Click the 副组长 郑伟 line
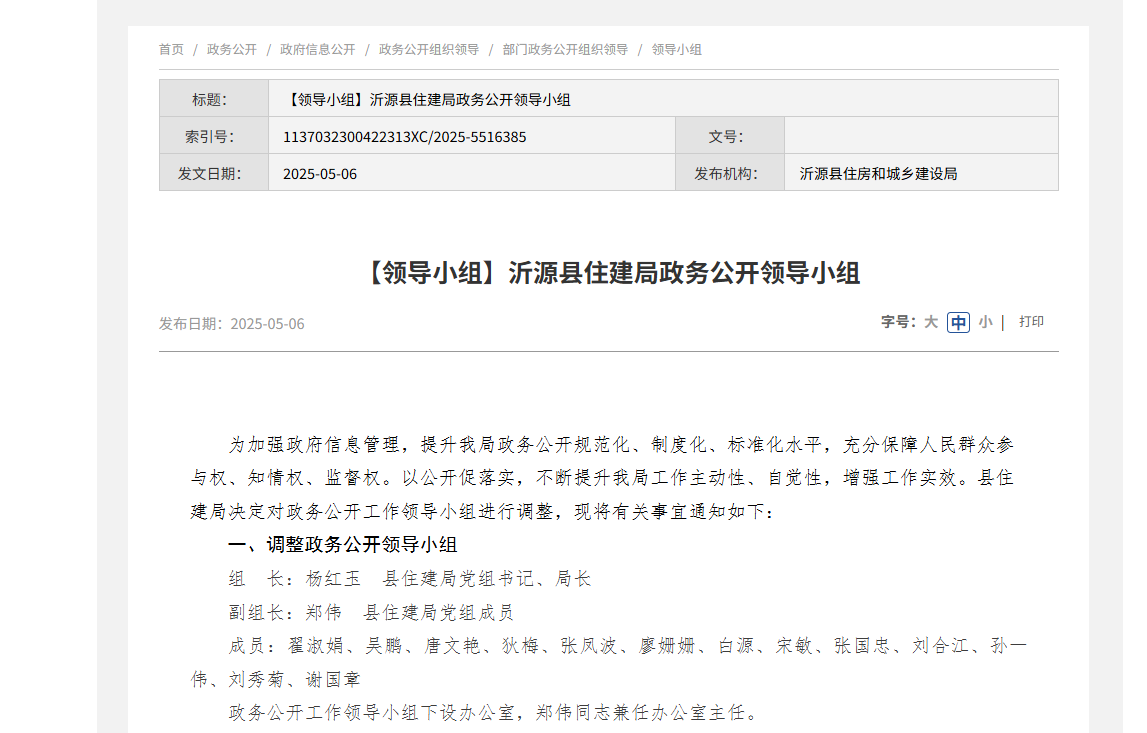This screenshot has height=733, width=1147. (x=371, y=613)
